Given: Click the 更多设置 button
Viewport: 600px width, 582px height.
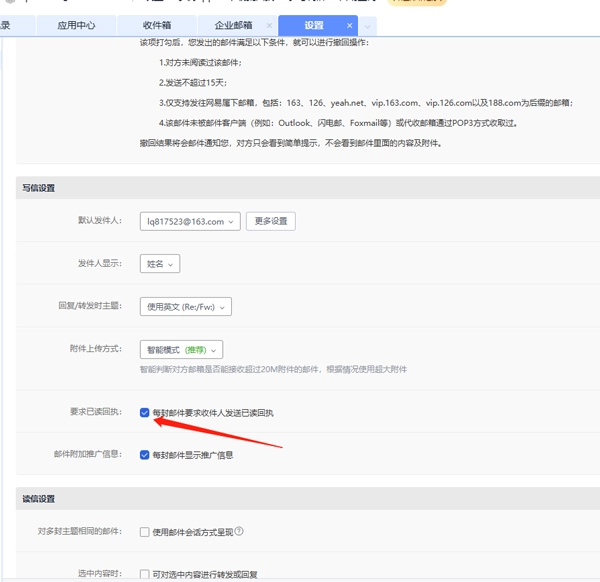Looking at the screenshot, I should coord(271,221).
